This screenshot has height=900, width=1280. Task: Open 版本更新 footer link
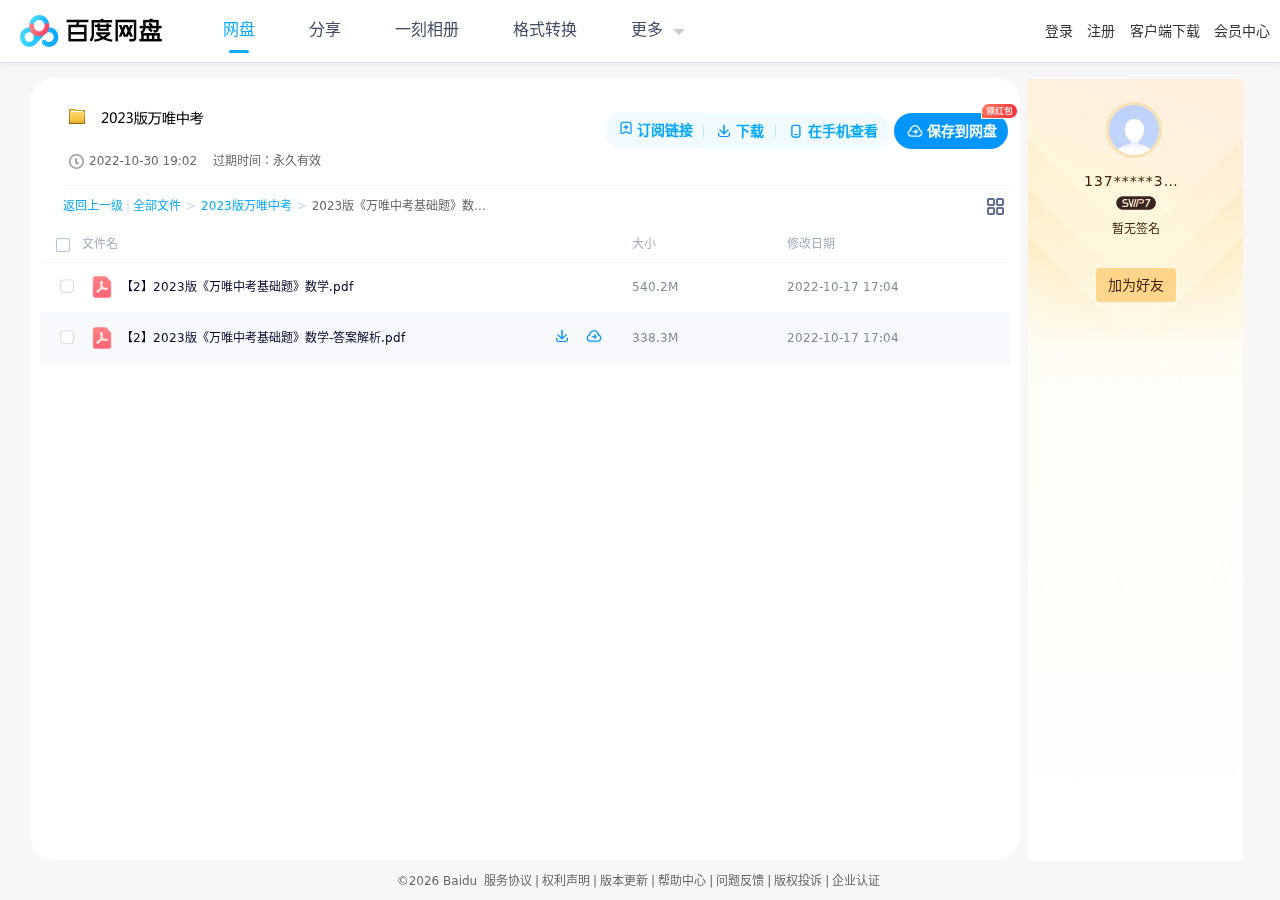(x=624, y=881)
